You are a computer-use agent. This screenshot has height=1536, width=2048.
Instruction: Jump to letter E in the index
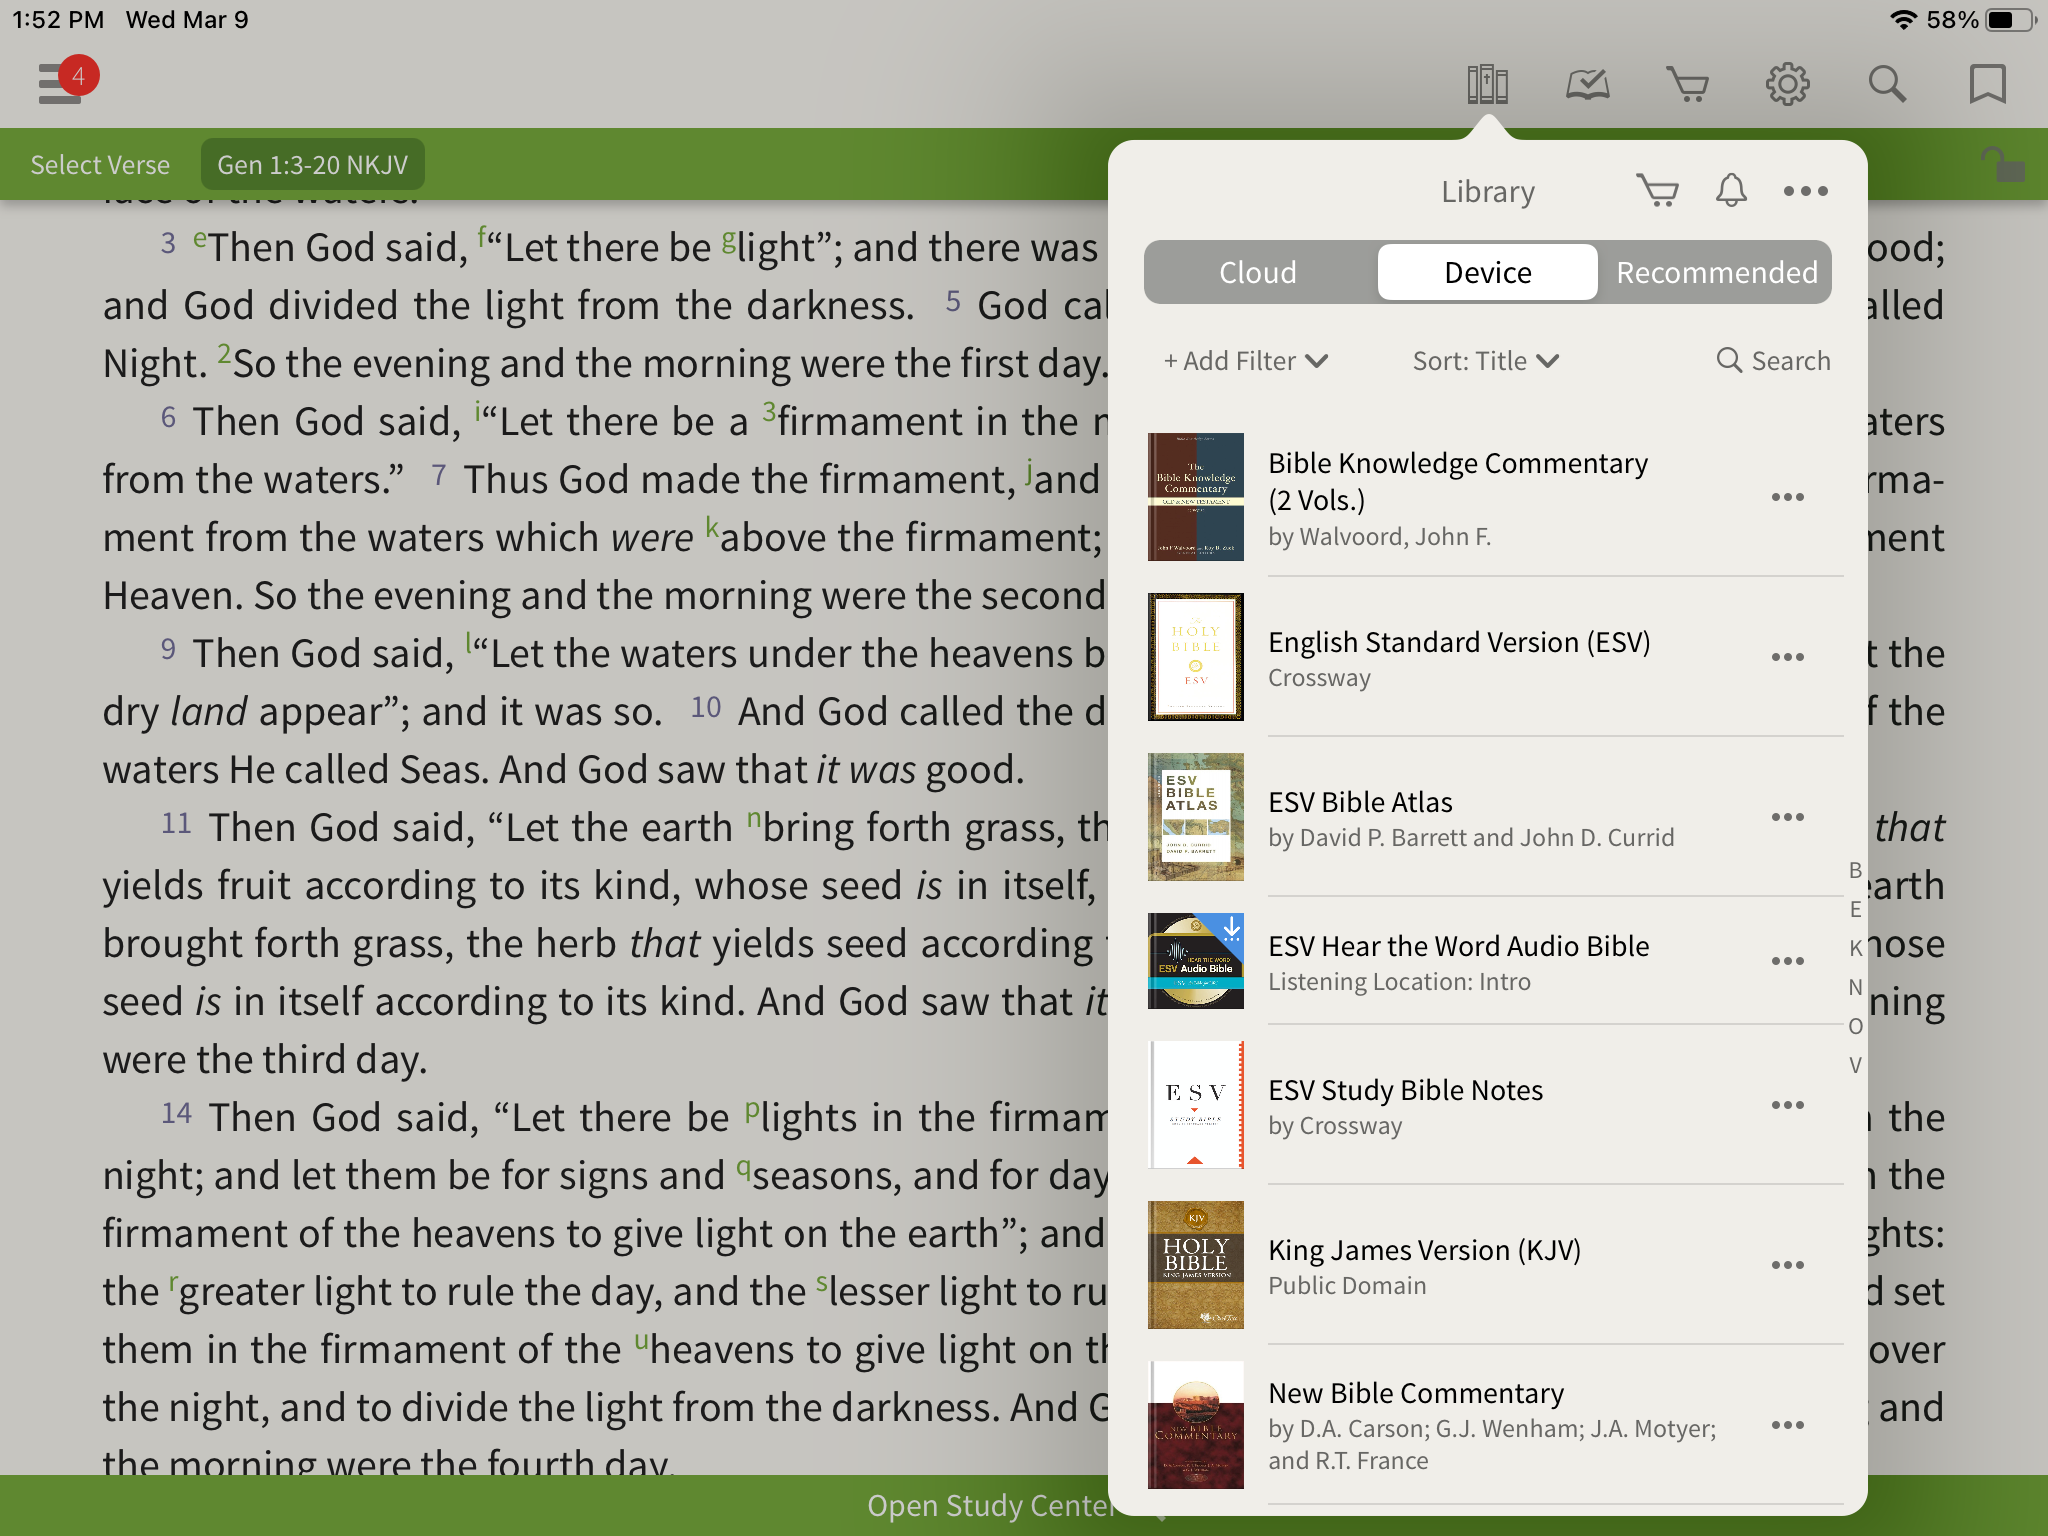pos(1855,909)
